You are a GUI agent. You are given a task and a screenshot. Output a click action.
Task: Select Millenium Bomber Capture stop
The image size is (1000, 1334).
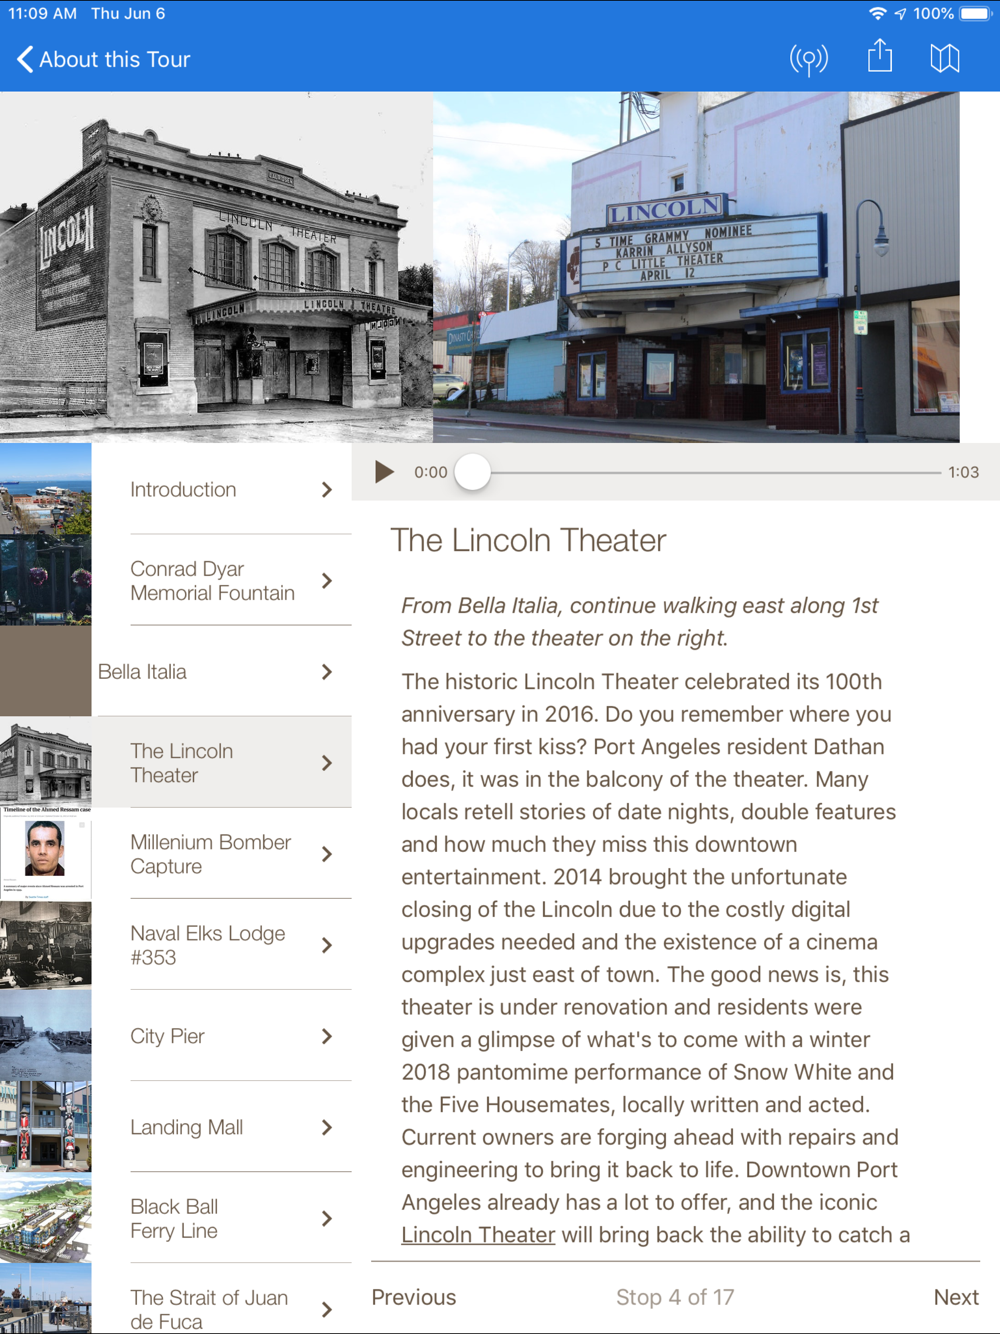tap(176, 853)
